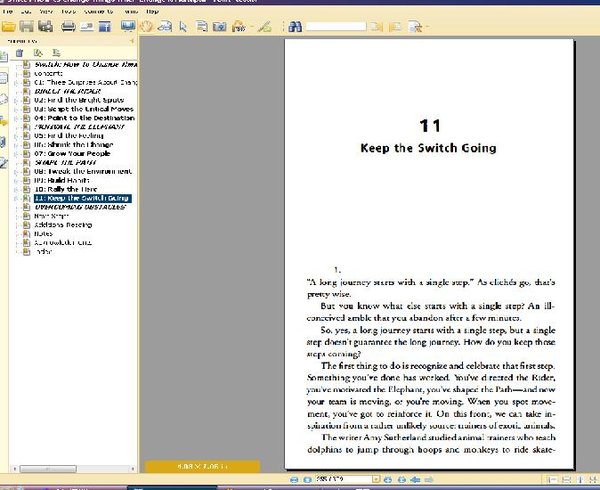Open the search options dropdown arrow
Image resolution: width=600 pixels, height=490 pixels.
pyautogui.click(x=427, y=27)
